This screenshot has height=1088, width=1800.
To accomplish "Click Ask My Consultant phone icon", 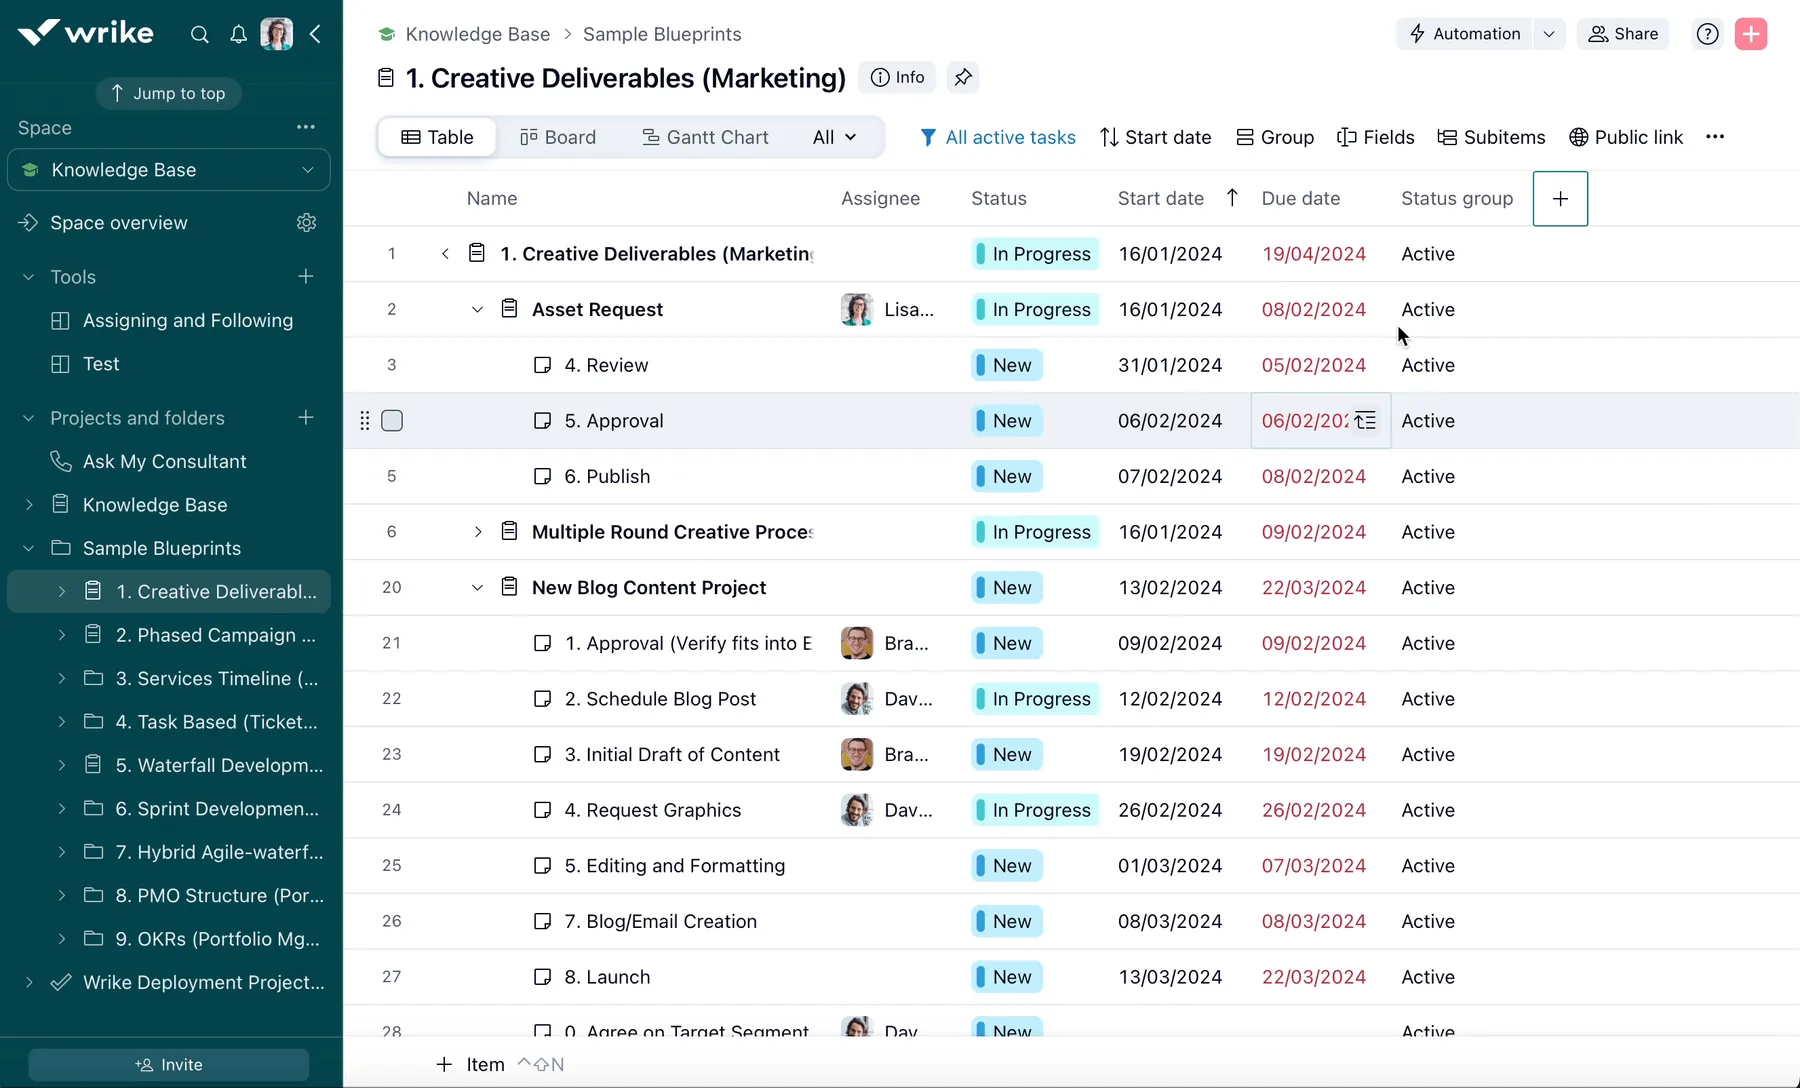I will pyautogui.click(x=60, y=461).
